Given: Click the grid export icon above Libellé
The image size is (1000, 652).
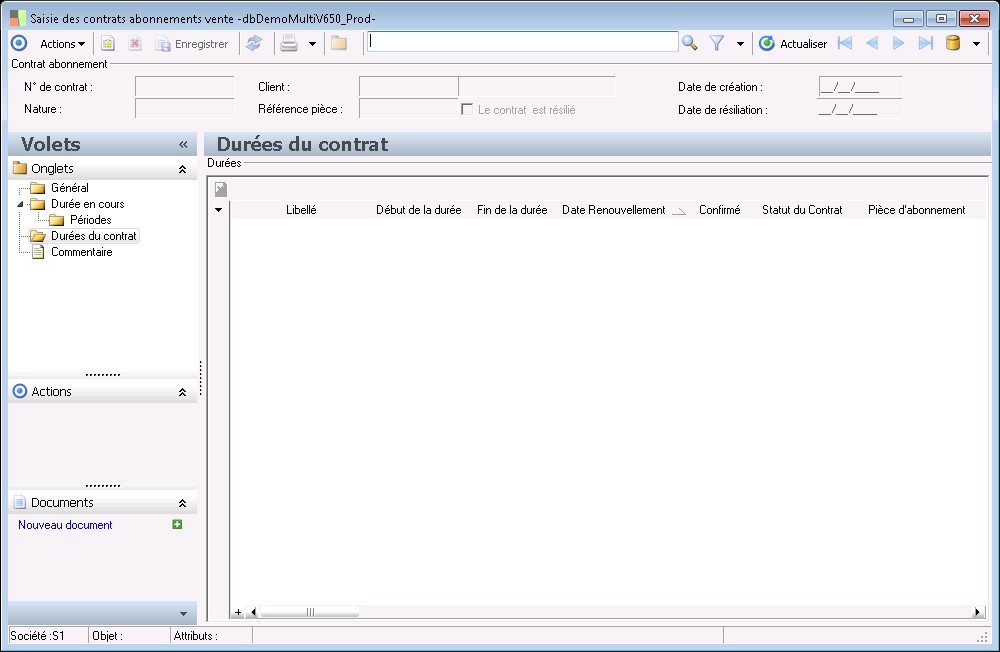Looking at the screenshot, I should click(x=221, y=189).
